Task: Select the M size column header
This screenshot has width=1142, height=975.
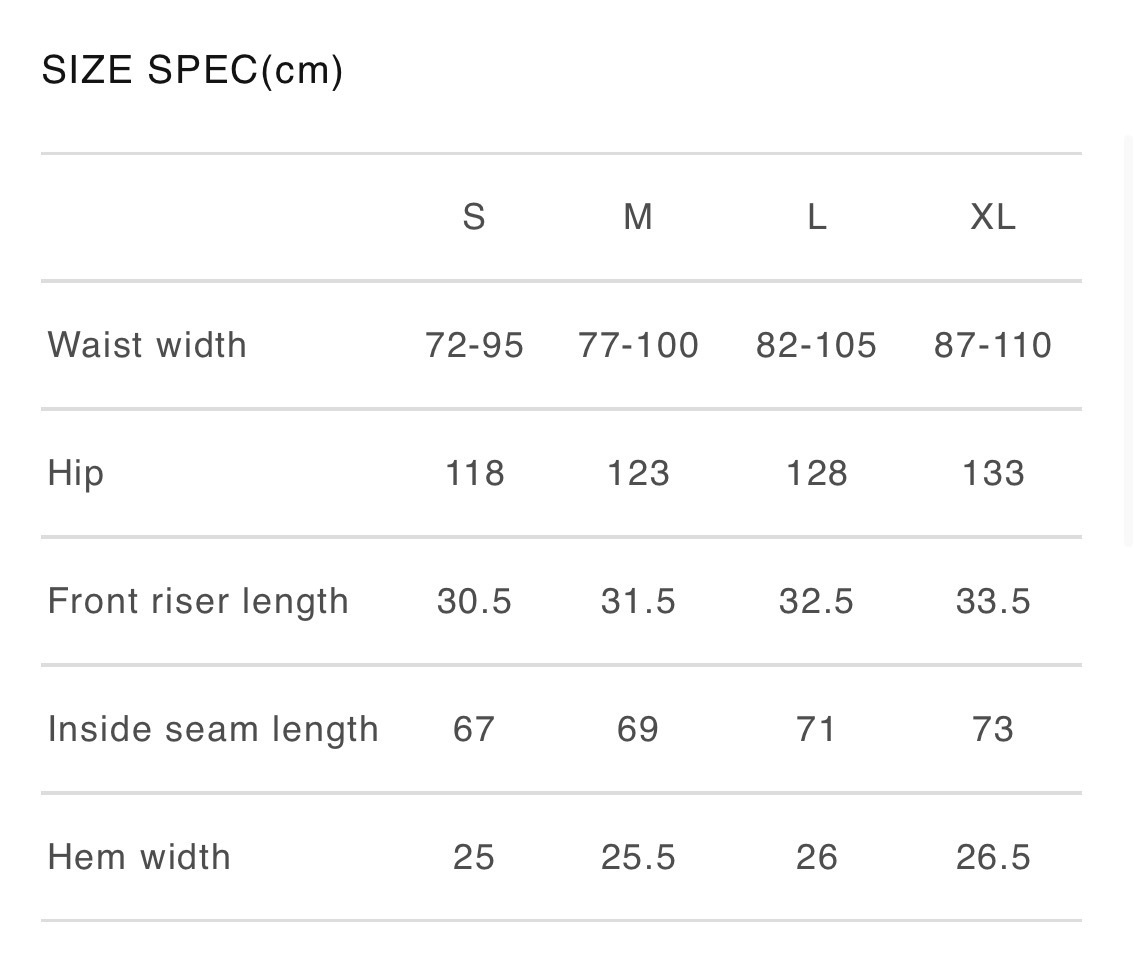Action: [x=638, y=217]
